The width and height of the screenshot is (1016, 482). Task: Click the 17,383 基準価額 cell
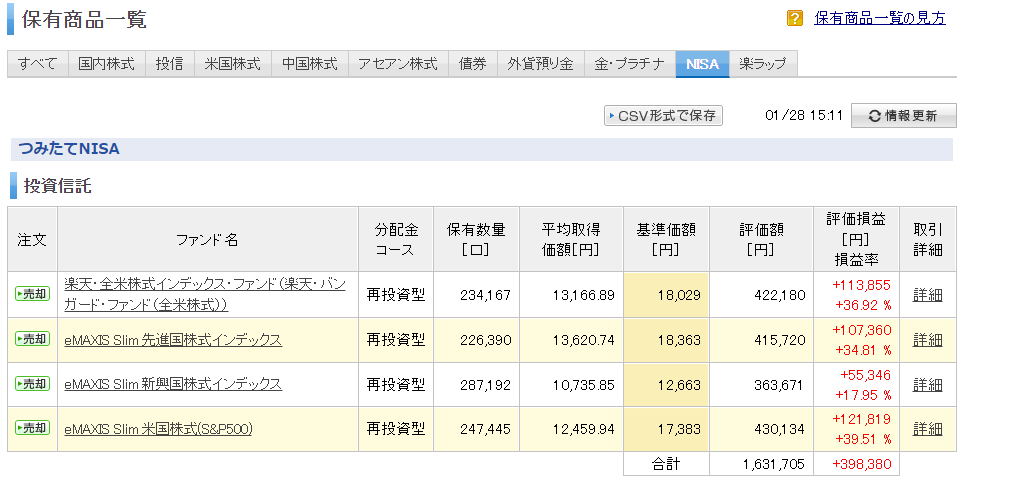pos(666,428)
